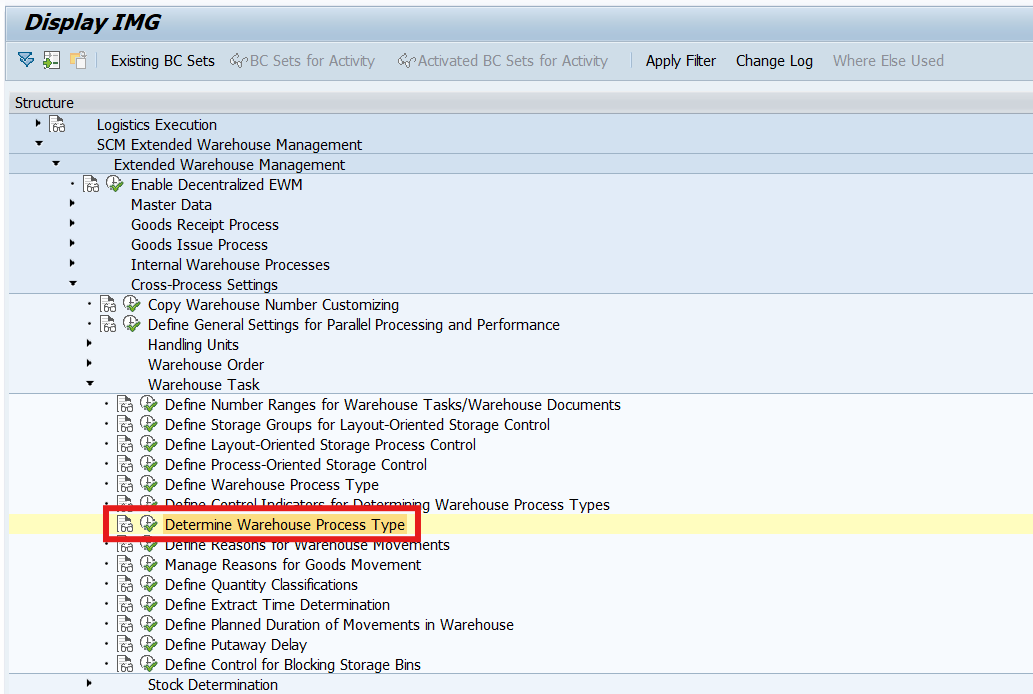Execute Define Control for Blocking Storage Bins
1033x694 pixels.
coord(149,664)
